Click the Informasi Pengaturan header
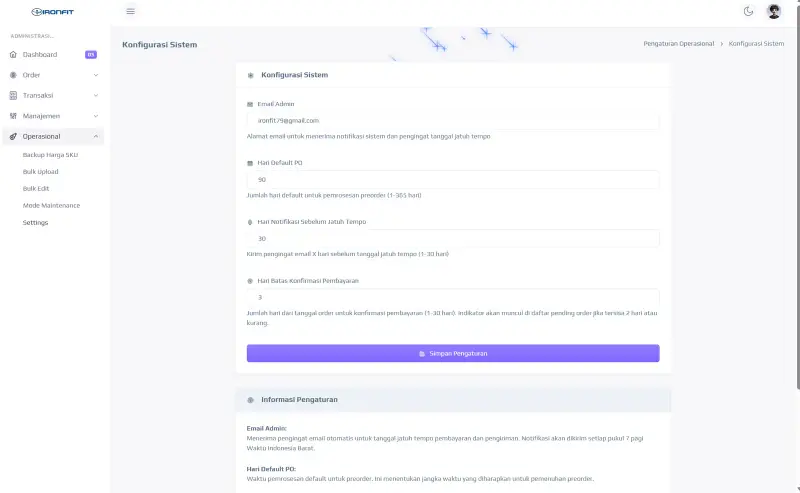 pyautogui.click(x=453, y=400)
